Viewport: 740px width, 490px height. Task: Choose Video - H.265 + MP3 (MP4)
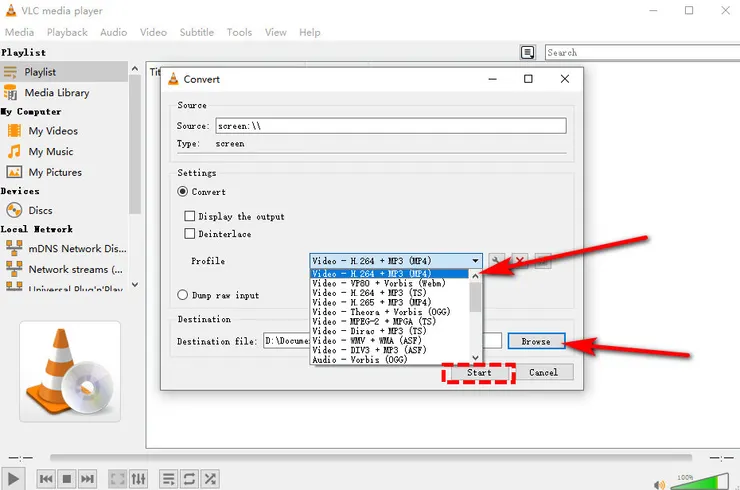390,302
